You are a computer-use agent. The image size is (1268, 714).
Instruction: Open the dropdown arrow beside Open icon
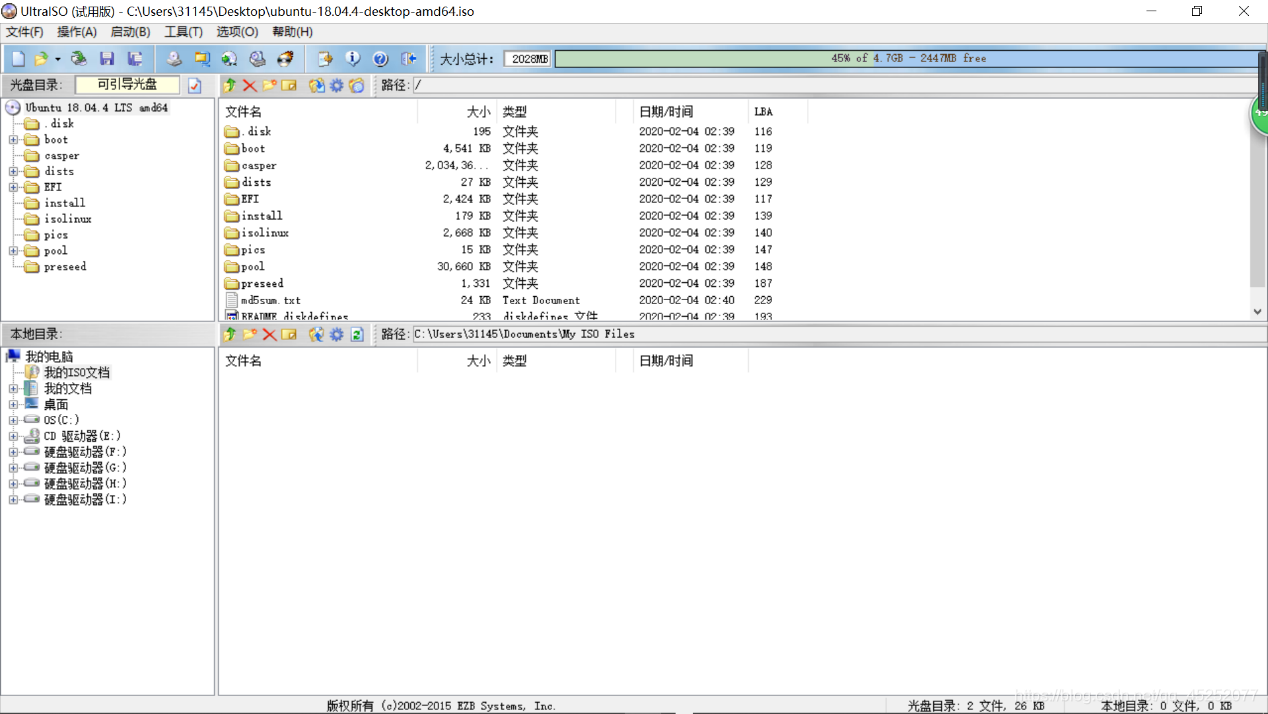click(57, 59)
